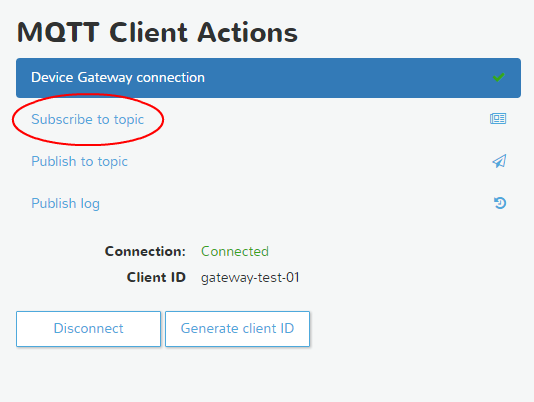The height and width of the screenshot is (402, 534).
Task: Click the history clock icon for Publish log
Action: [x=500, y=203]
